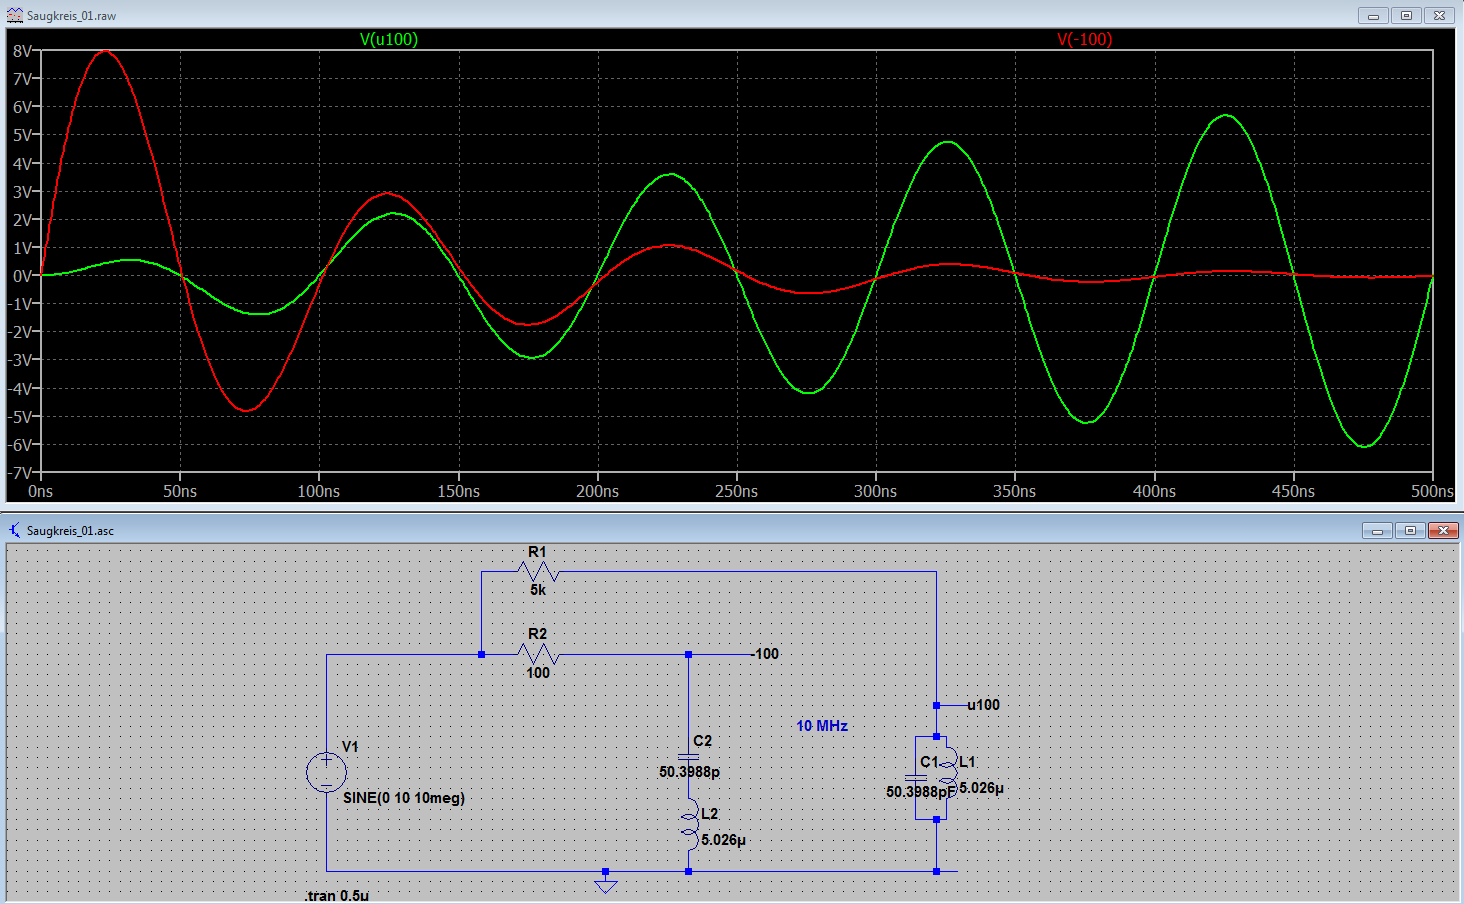This screenshot has height=904, width=1464.
Task: Click the V1 voltage source symbol
Action: point(326,772)
